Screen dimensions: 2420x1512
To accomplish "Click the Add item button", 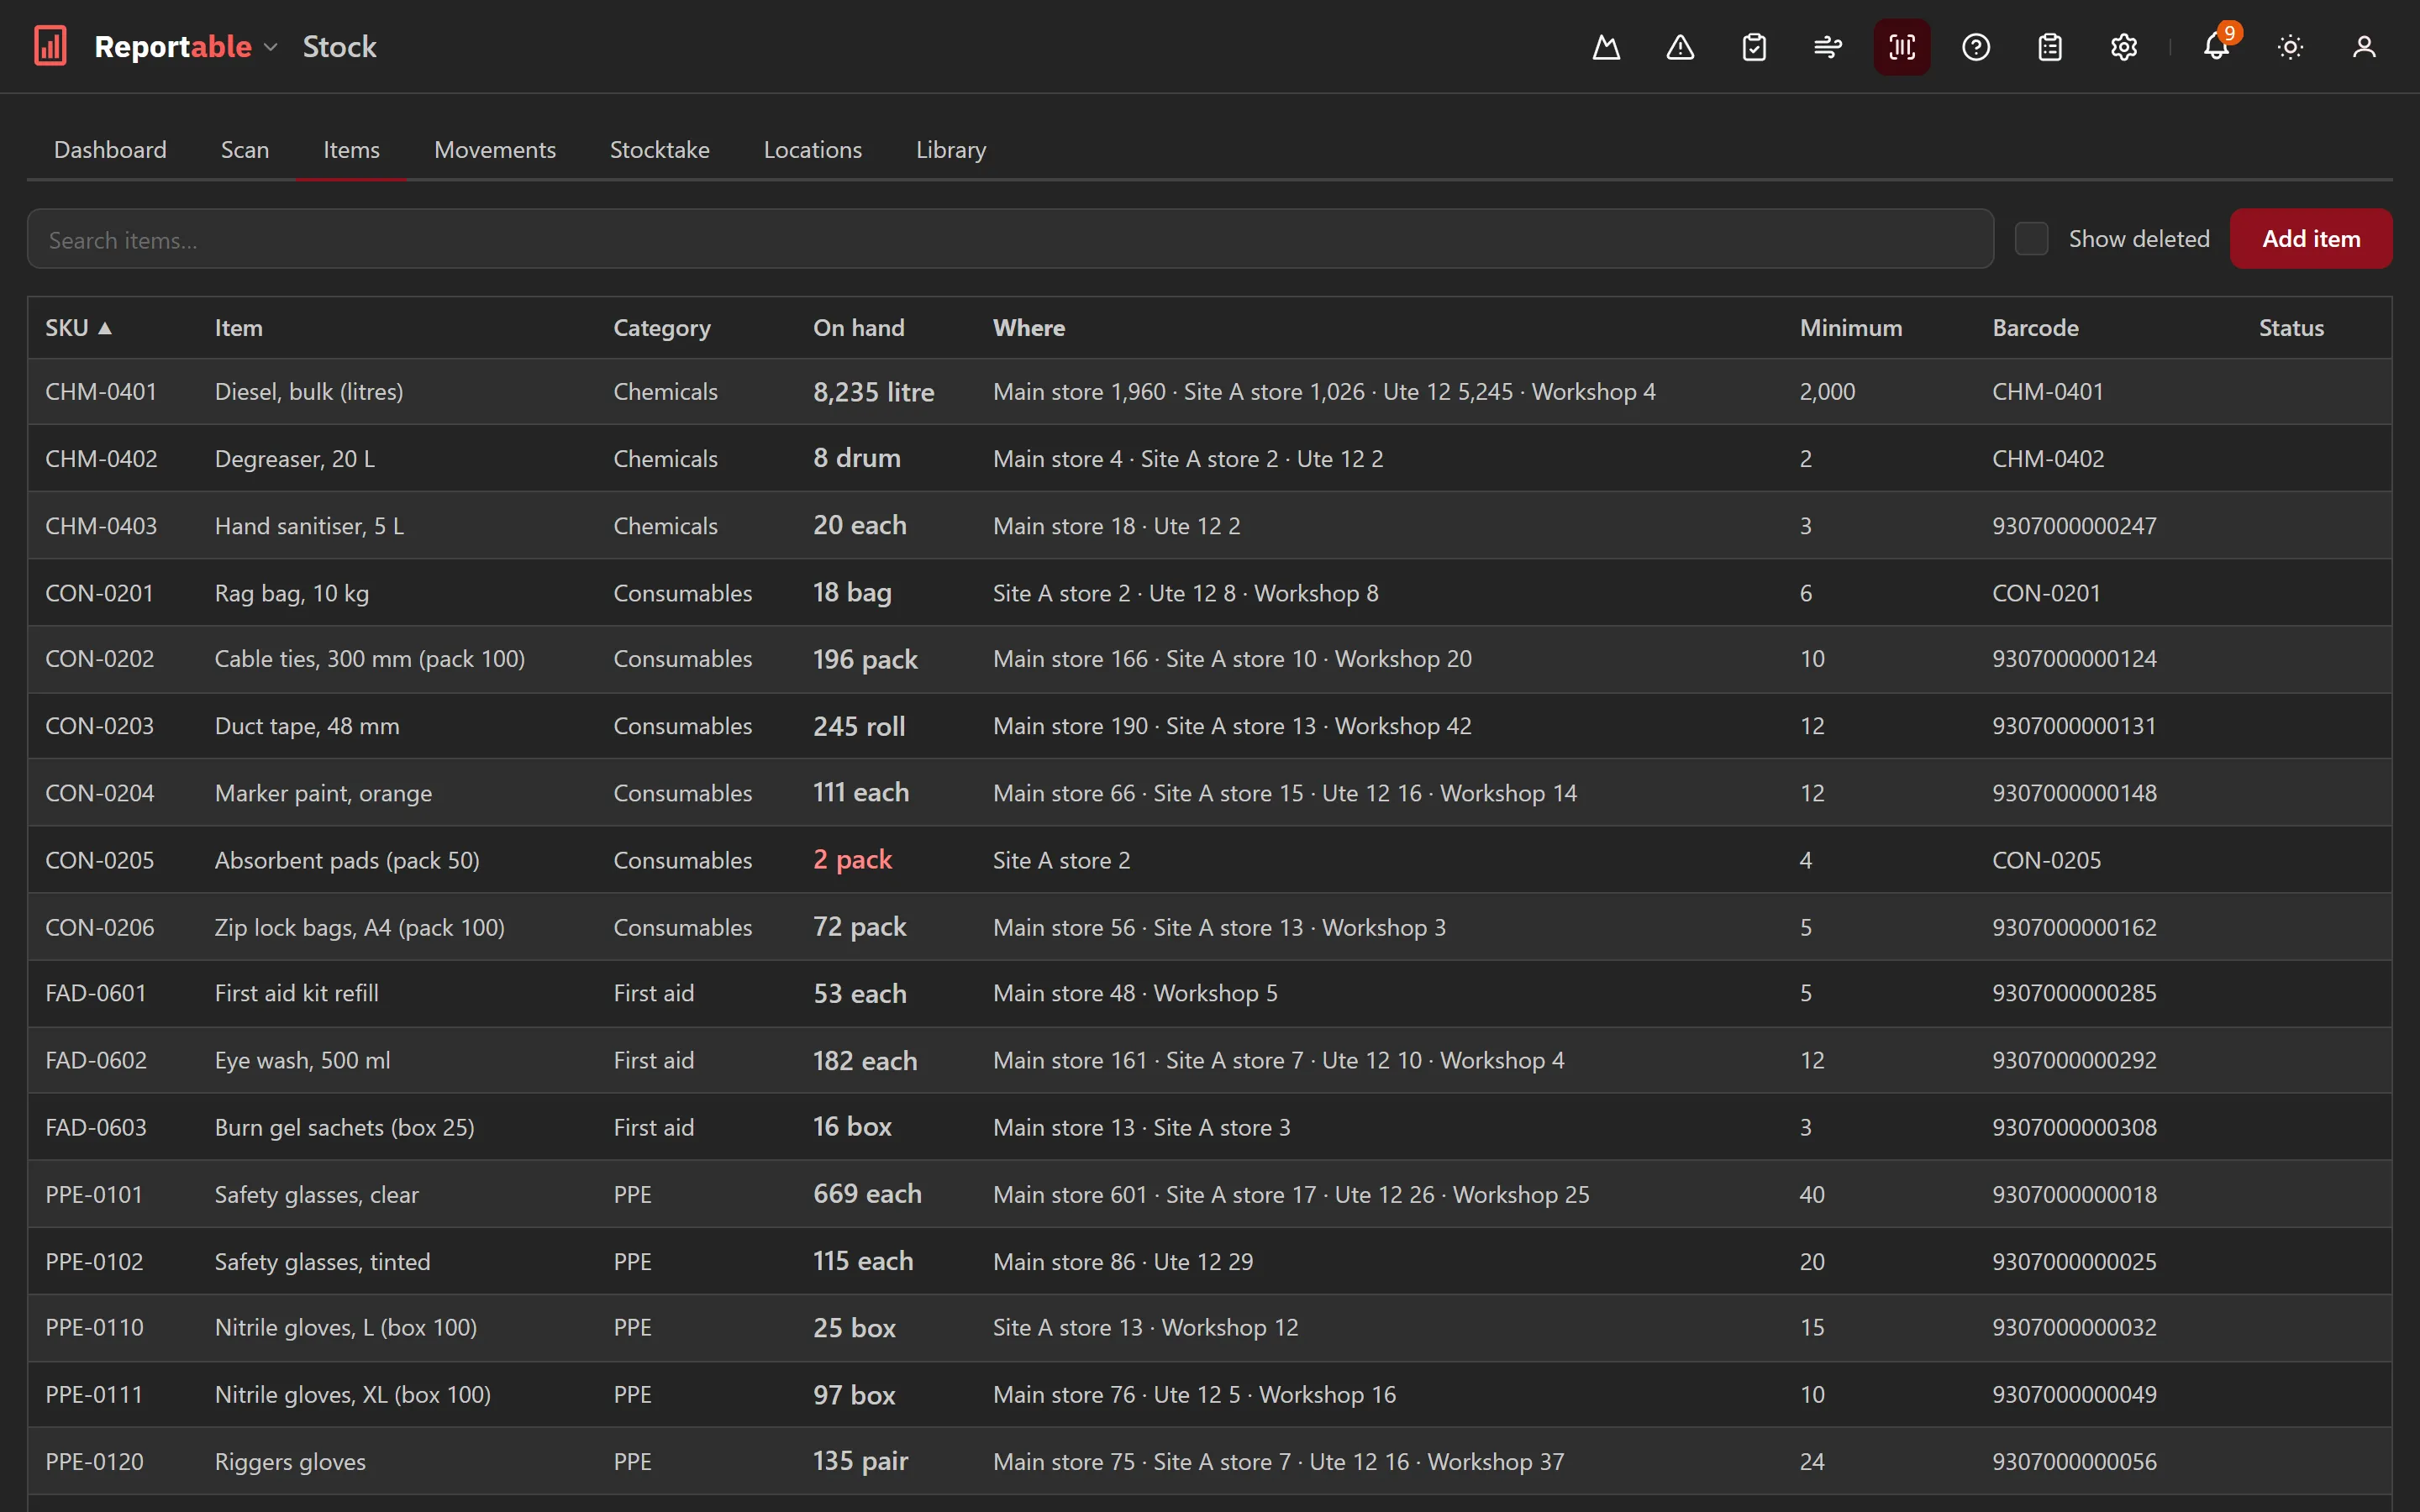I will [x=2311, y=239].
